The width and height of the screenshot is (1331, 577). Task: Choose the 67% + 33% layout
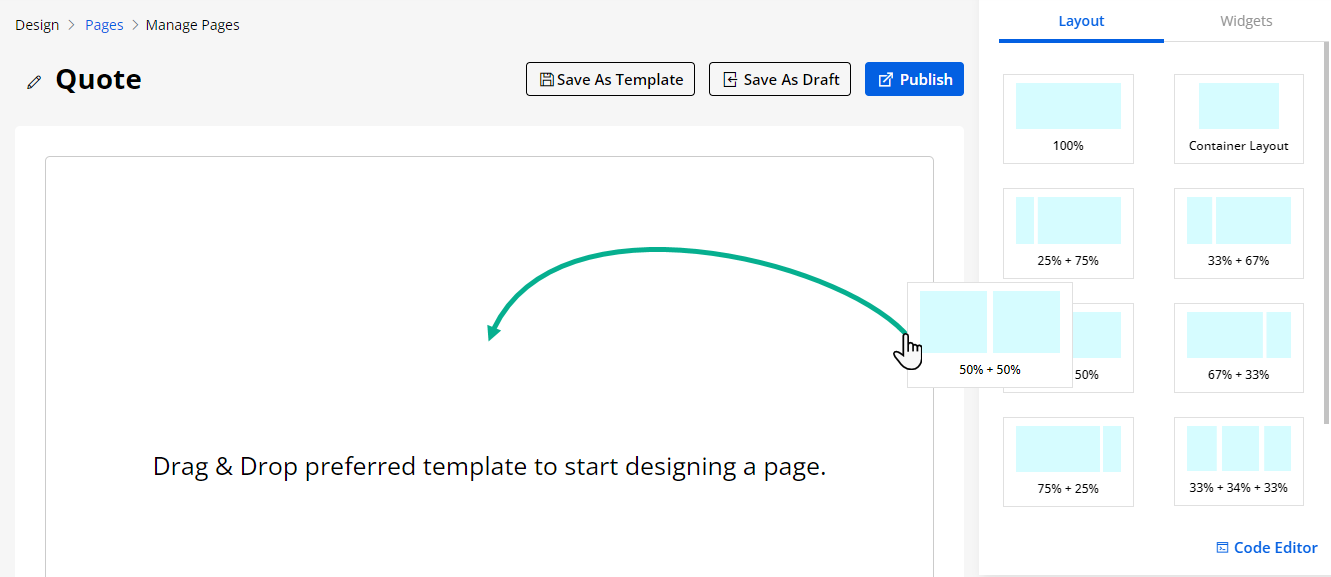coord(1238,347)
